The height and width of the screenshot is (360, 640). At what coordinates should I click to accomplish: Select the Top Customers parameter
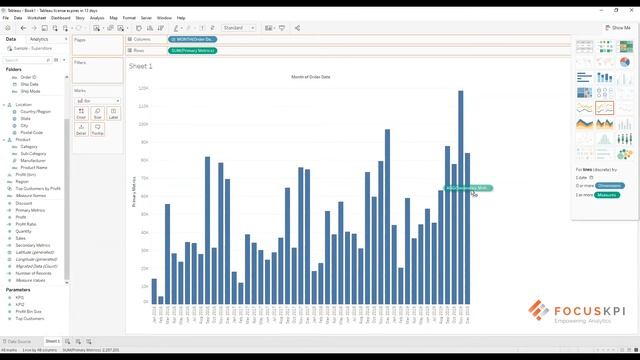[30, 318]
